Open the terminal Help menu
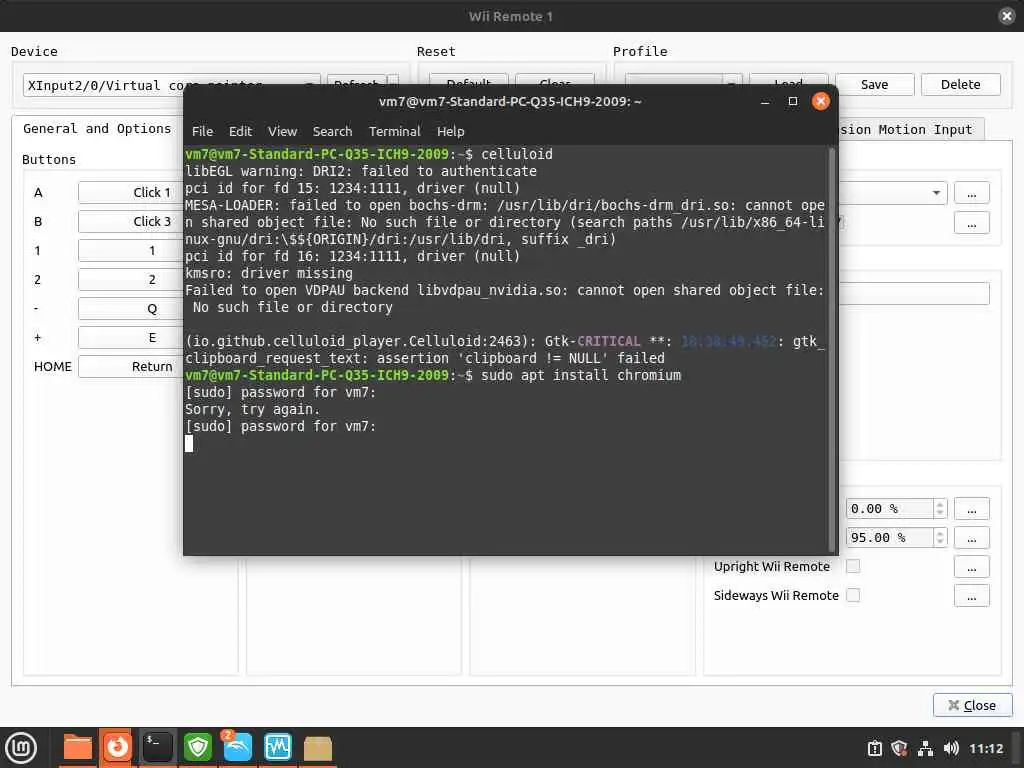The height and width of the screenshot is (768, 1024). [451, 131]
